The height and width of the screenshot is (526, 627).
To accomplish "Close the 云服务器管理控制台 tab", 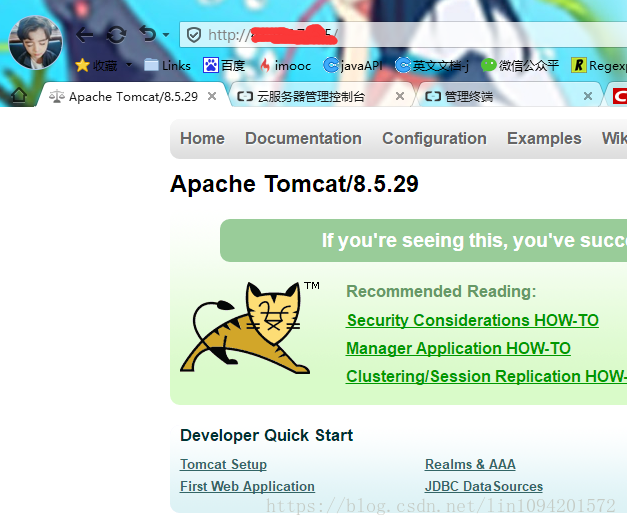I will (x=399, y=96).
